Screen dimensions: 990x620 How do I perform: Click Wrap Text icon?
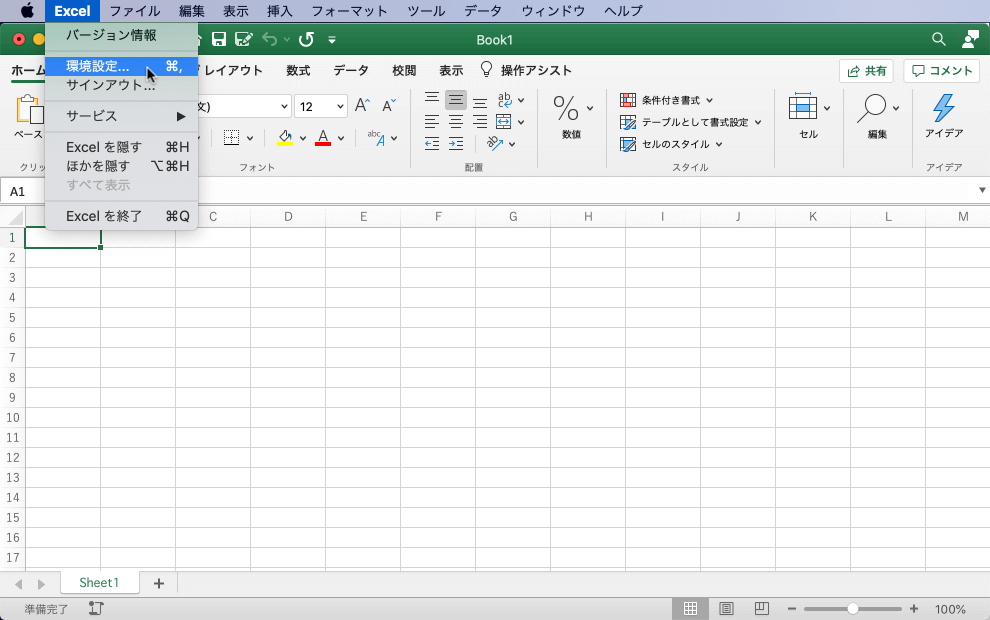click(x=504, y=100)
